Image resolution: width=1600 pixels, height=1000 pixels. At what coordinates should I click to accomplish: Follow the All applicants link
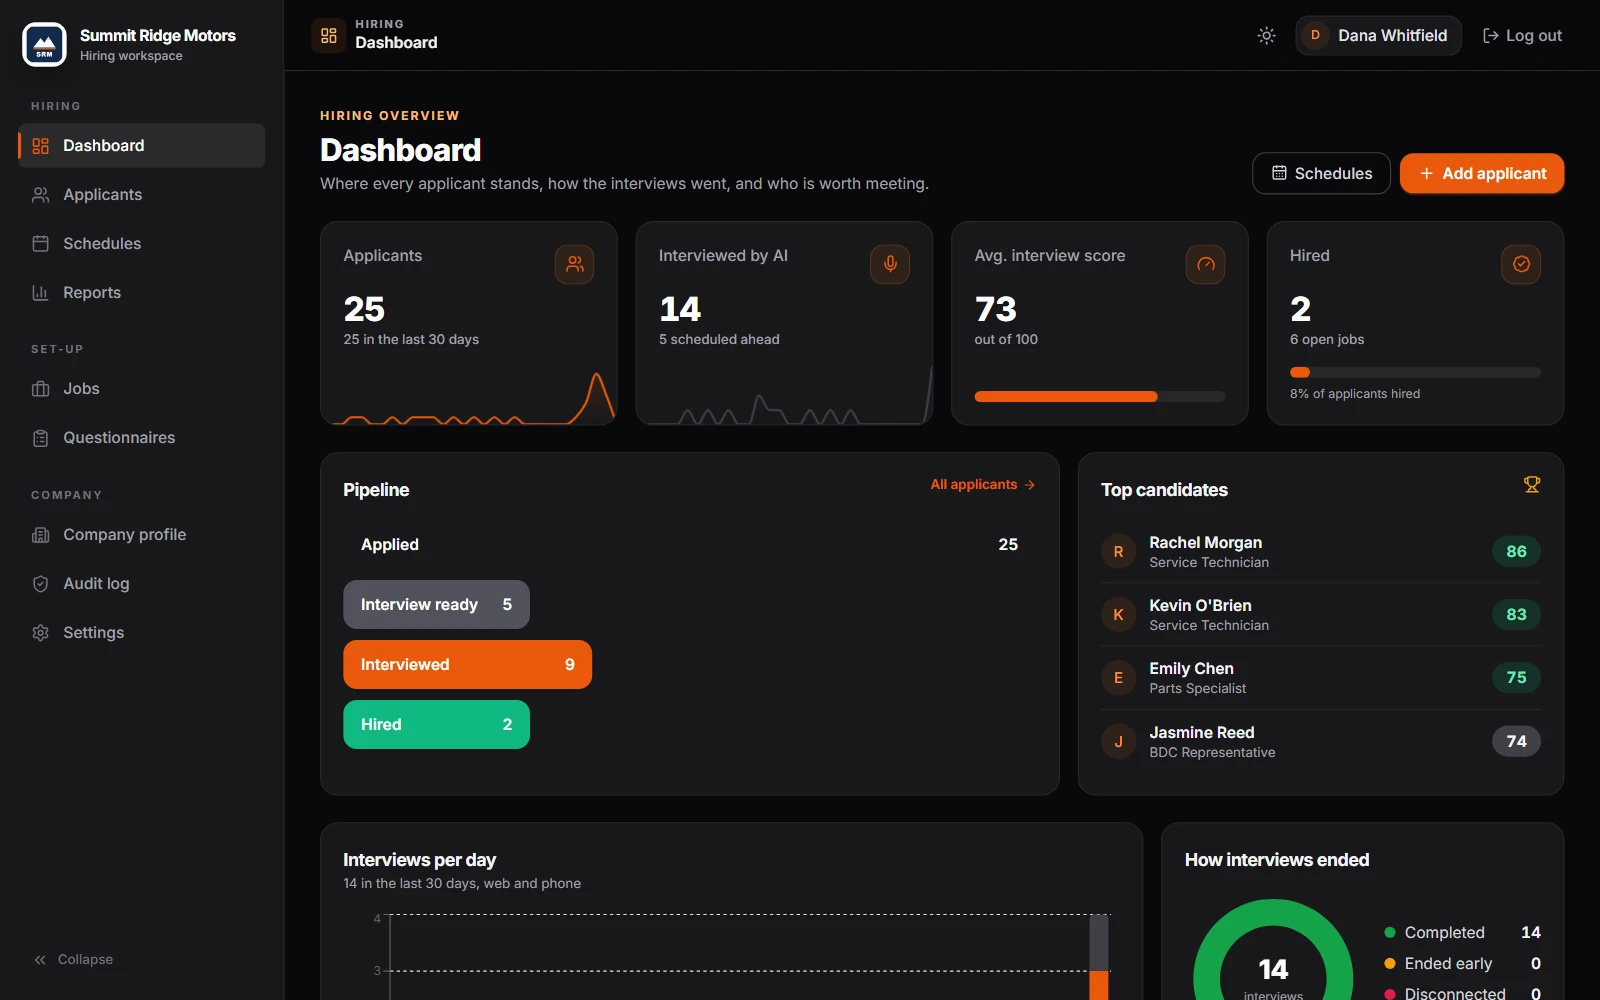pyautogui.click(x=982, y=485)
